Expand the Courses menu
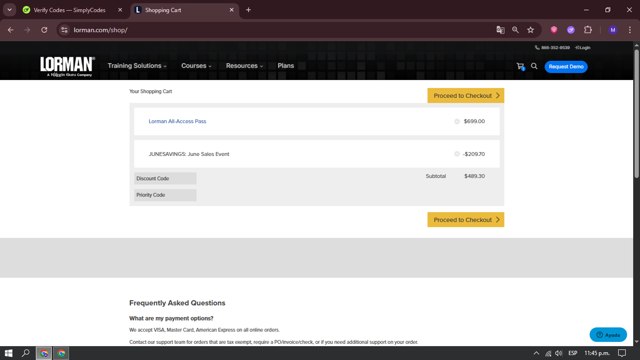This screenshot has height=360, width=640. [x=196, y=66]
